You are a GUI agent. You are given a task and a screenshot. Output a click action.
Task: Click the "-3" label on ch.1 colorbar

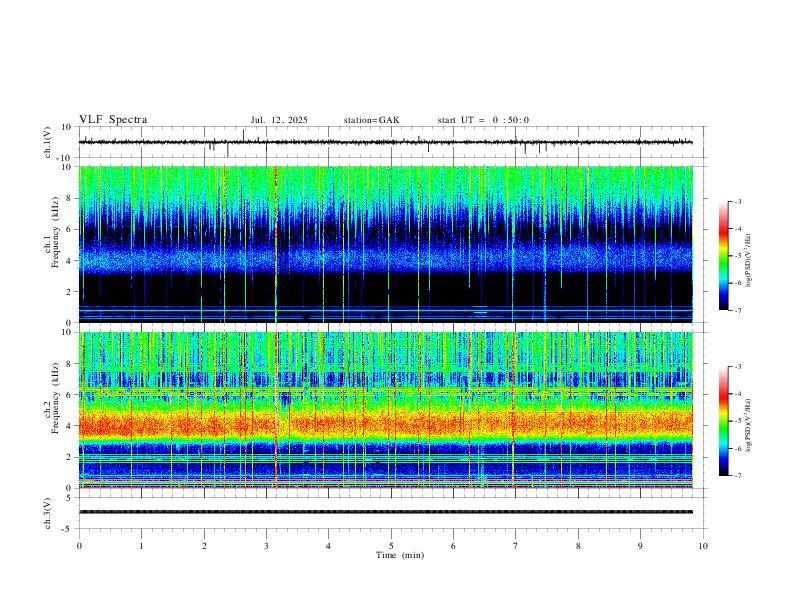(737, 201)
